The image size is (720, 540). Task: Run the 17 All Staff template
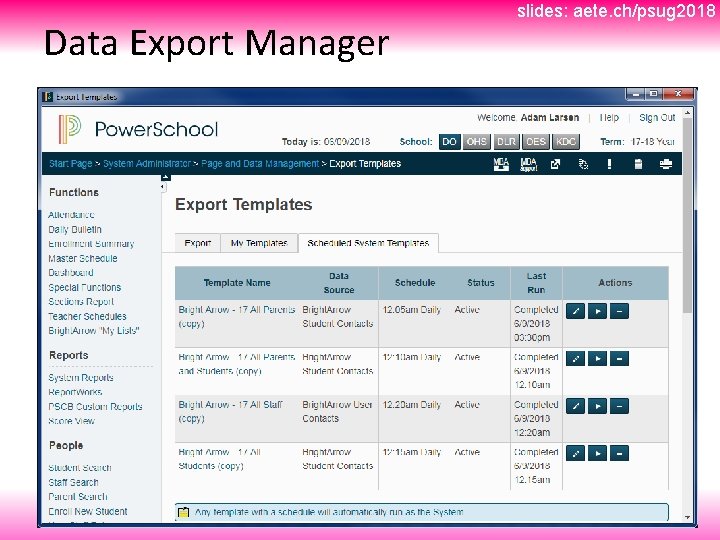pyautogui.click(x=597, y=406)
